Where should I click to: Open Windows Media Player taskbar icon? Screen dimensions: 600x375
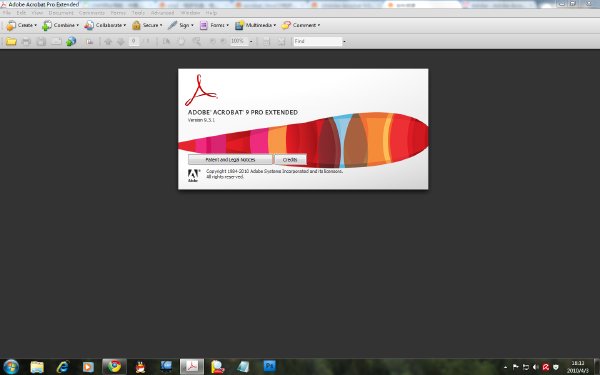point(88,367)
